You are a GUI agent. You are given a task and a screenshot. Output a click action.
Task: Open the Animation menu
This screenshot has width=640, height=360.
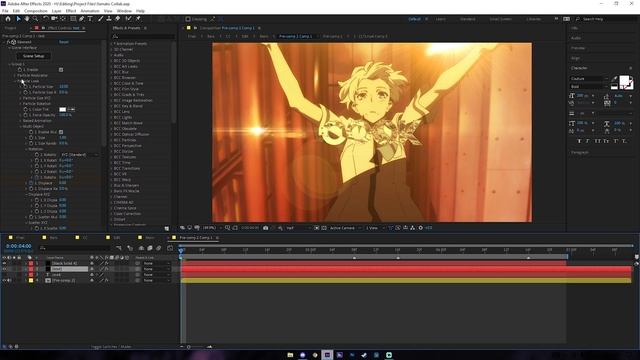tap(90, 11)
